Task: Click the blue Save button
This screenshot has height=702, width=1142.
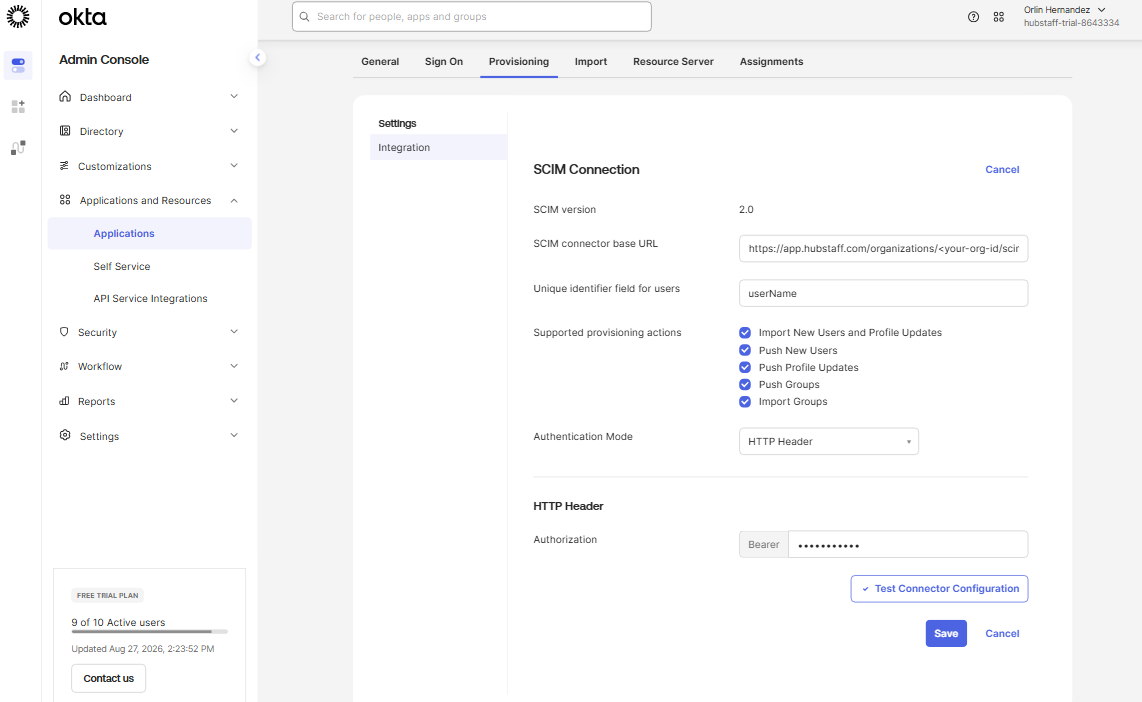Action: 945,634
